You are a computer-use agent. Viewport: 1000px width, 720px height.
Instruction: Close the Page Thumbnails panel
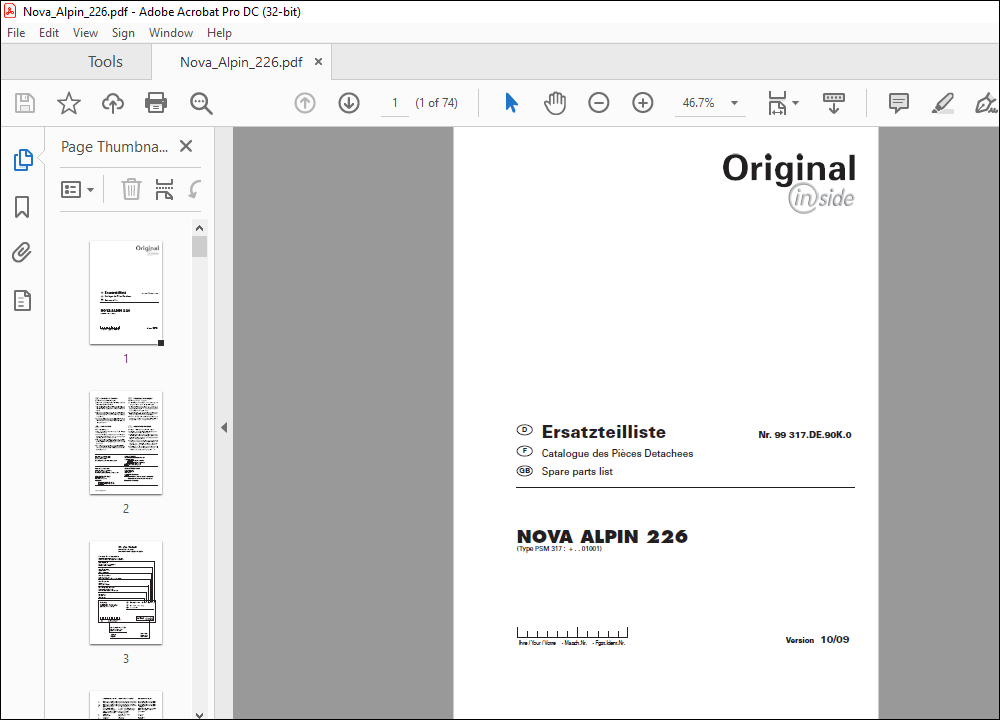pos(186,146)
